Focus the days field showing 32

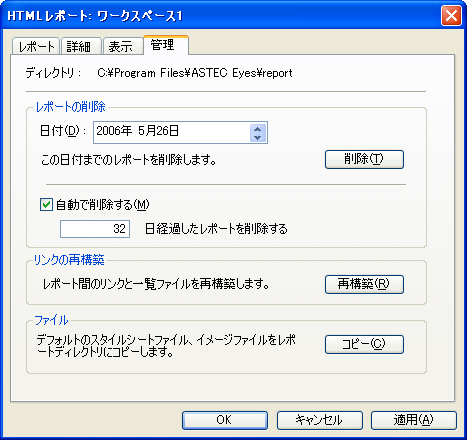click(x=95, y=229)
